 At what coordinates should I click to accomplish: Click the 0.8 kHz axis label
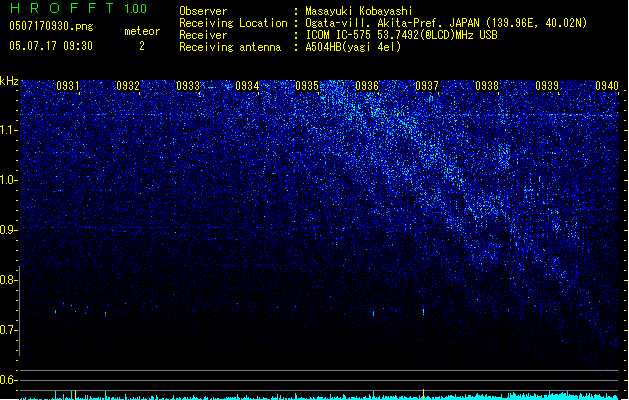[x=8, y=280]
